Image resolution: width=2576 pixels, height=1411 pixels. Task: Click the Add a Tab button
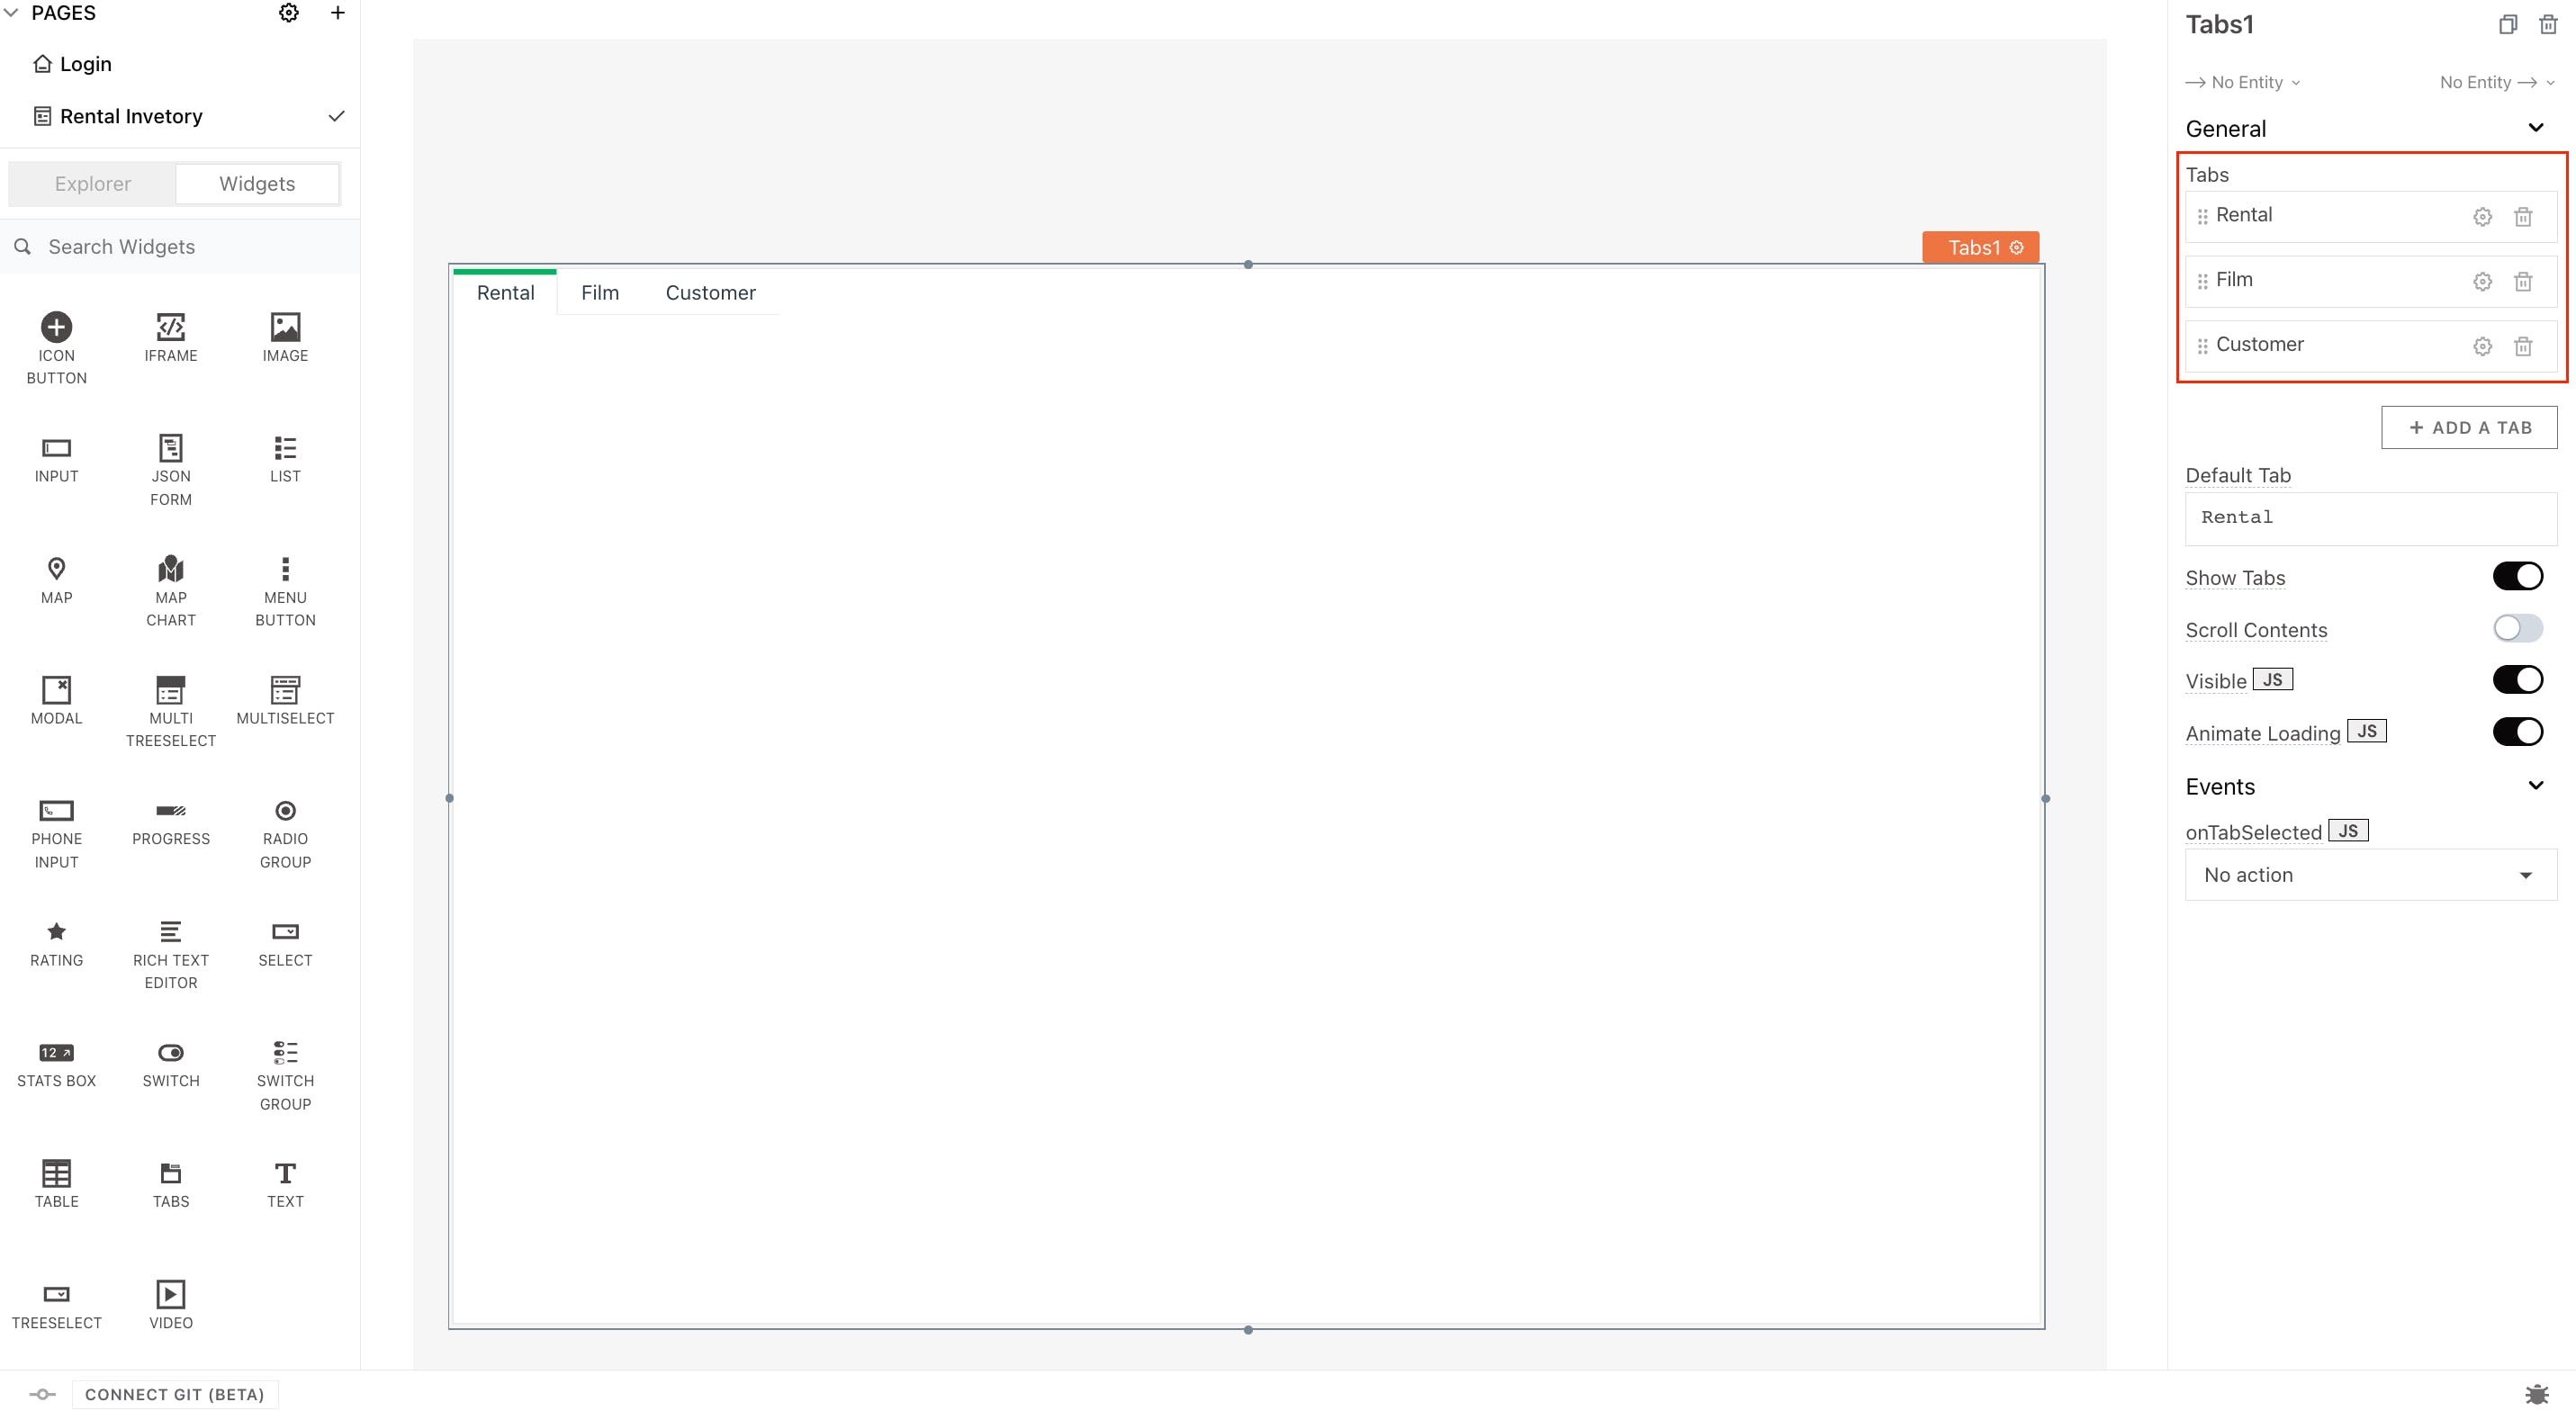coord(2468,427)
